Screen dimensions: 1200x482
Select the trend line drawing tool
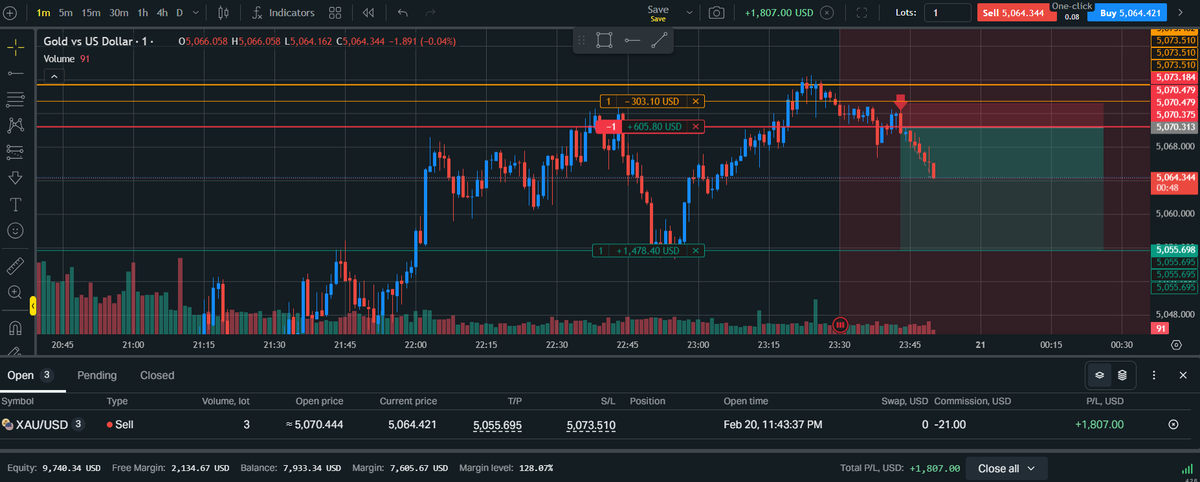click(15, 73)
